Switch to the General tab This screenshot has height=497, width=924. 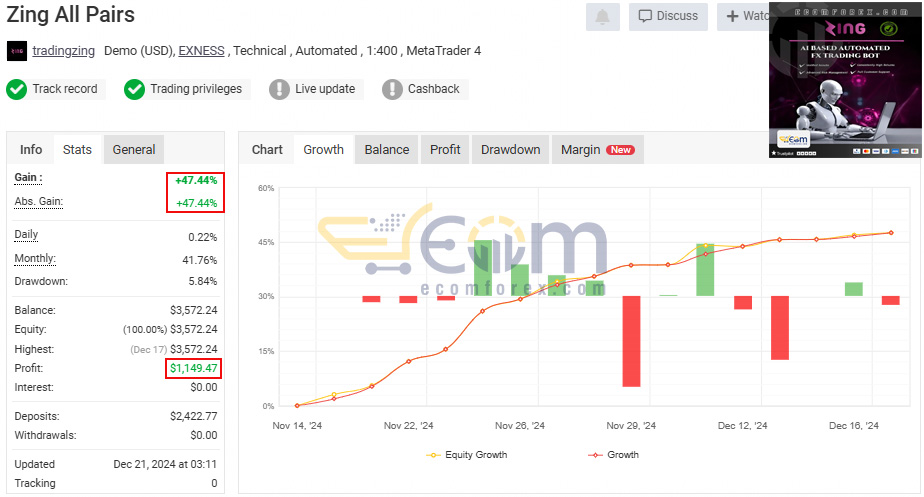(134, 150)
